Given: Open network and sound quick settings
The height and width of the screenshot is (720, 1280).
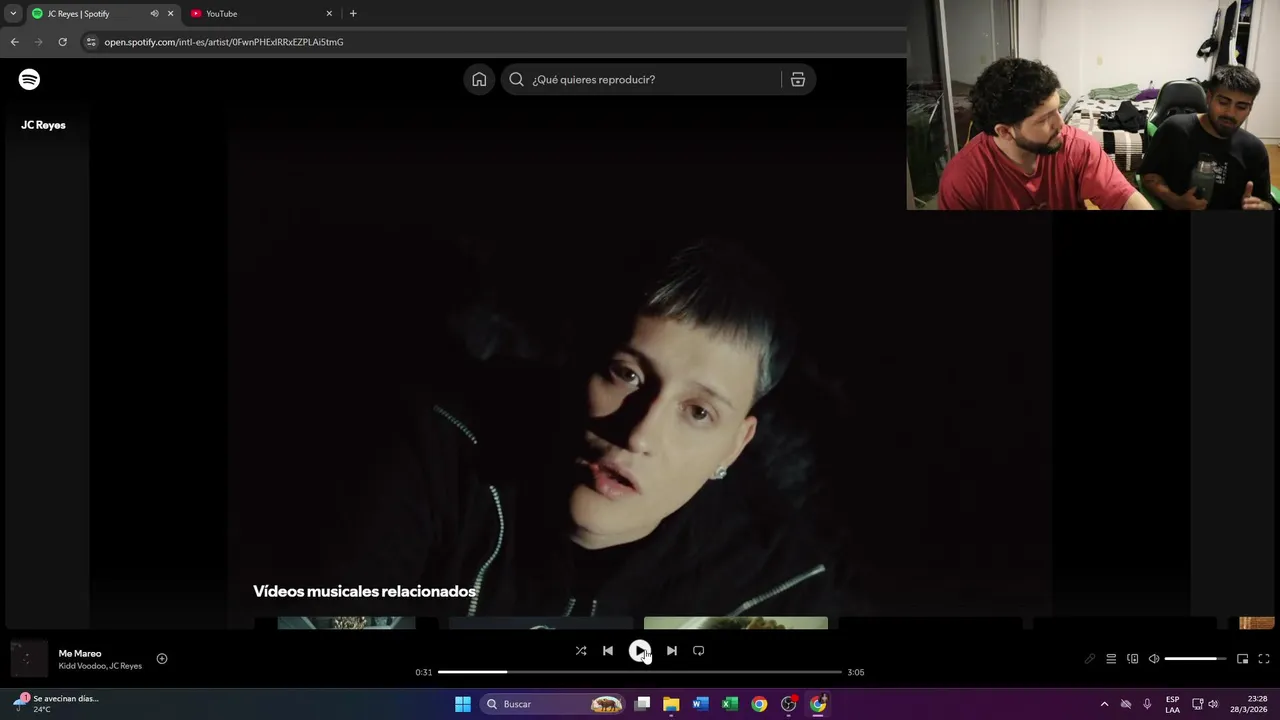Looking at the screenshot, I should pyautogui.click(x=1205, y=704).
